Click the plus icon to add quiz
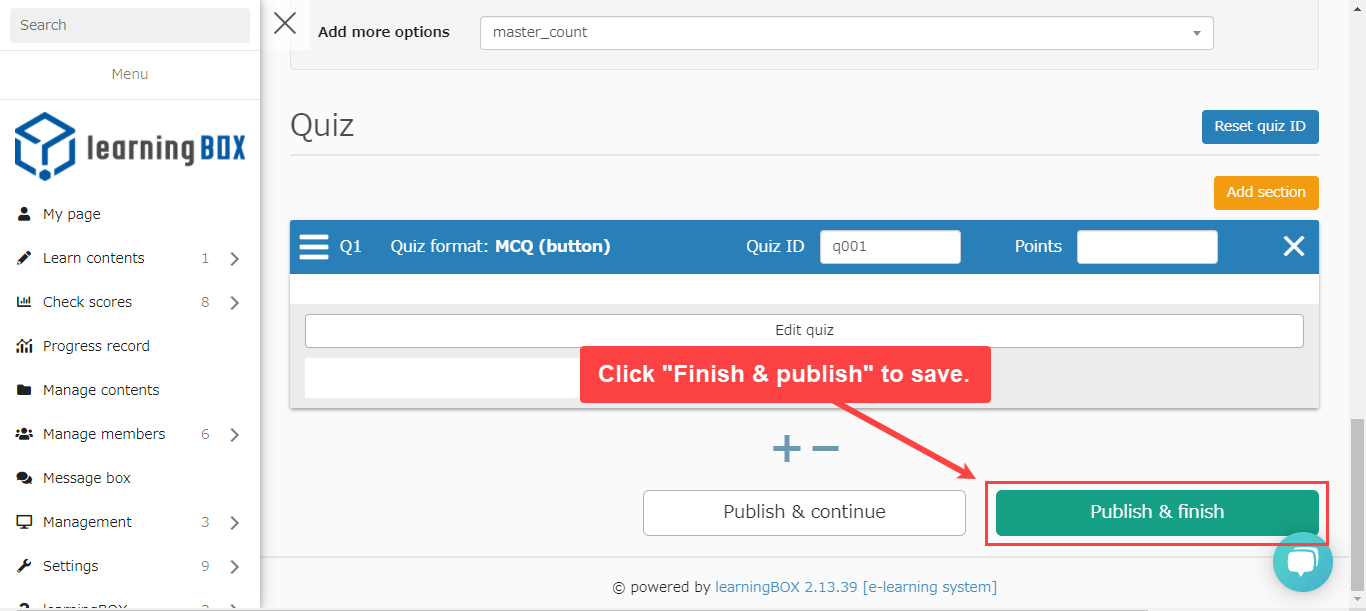This screenshot has width=1366, height=611. (x=786, y=449)
